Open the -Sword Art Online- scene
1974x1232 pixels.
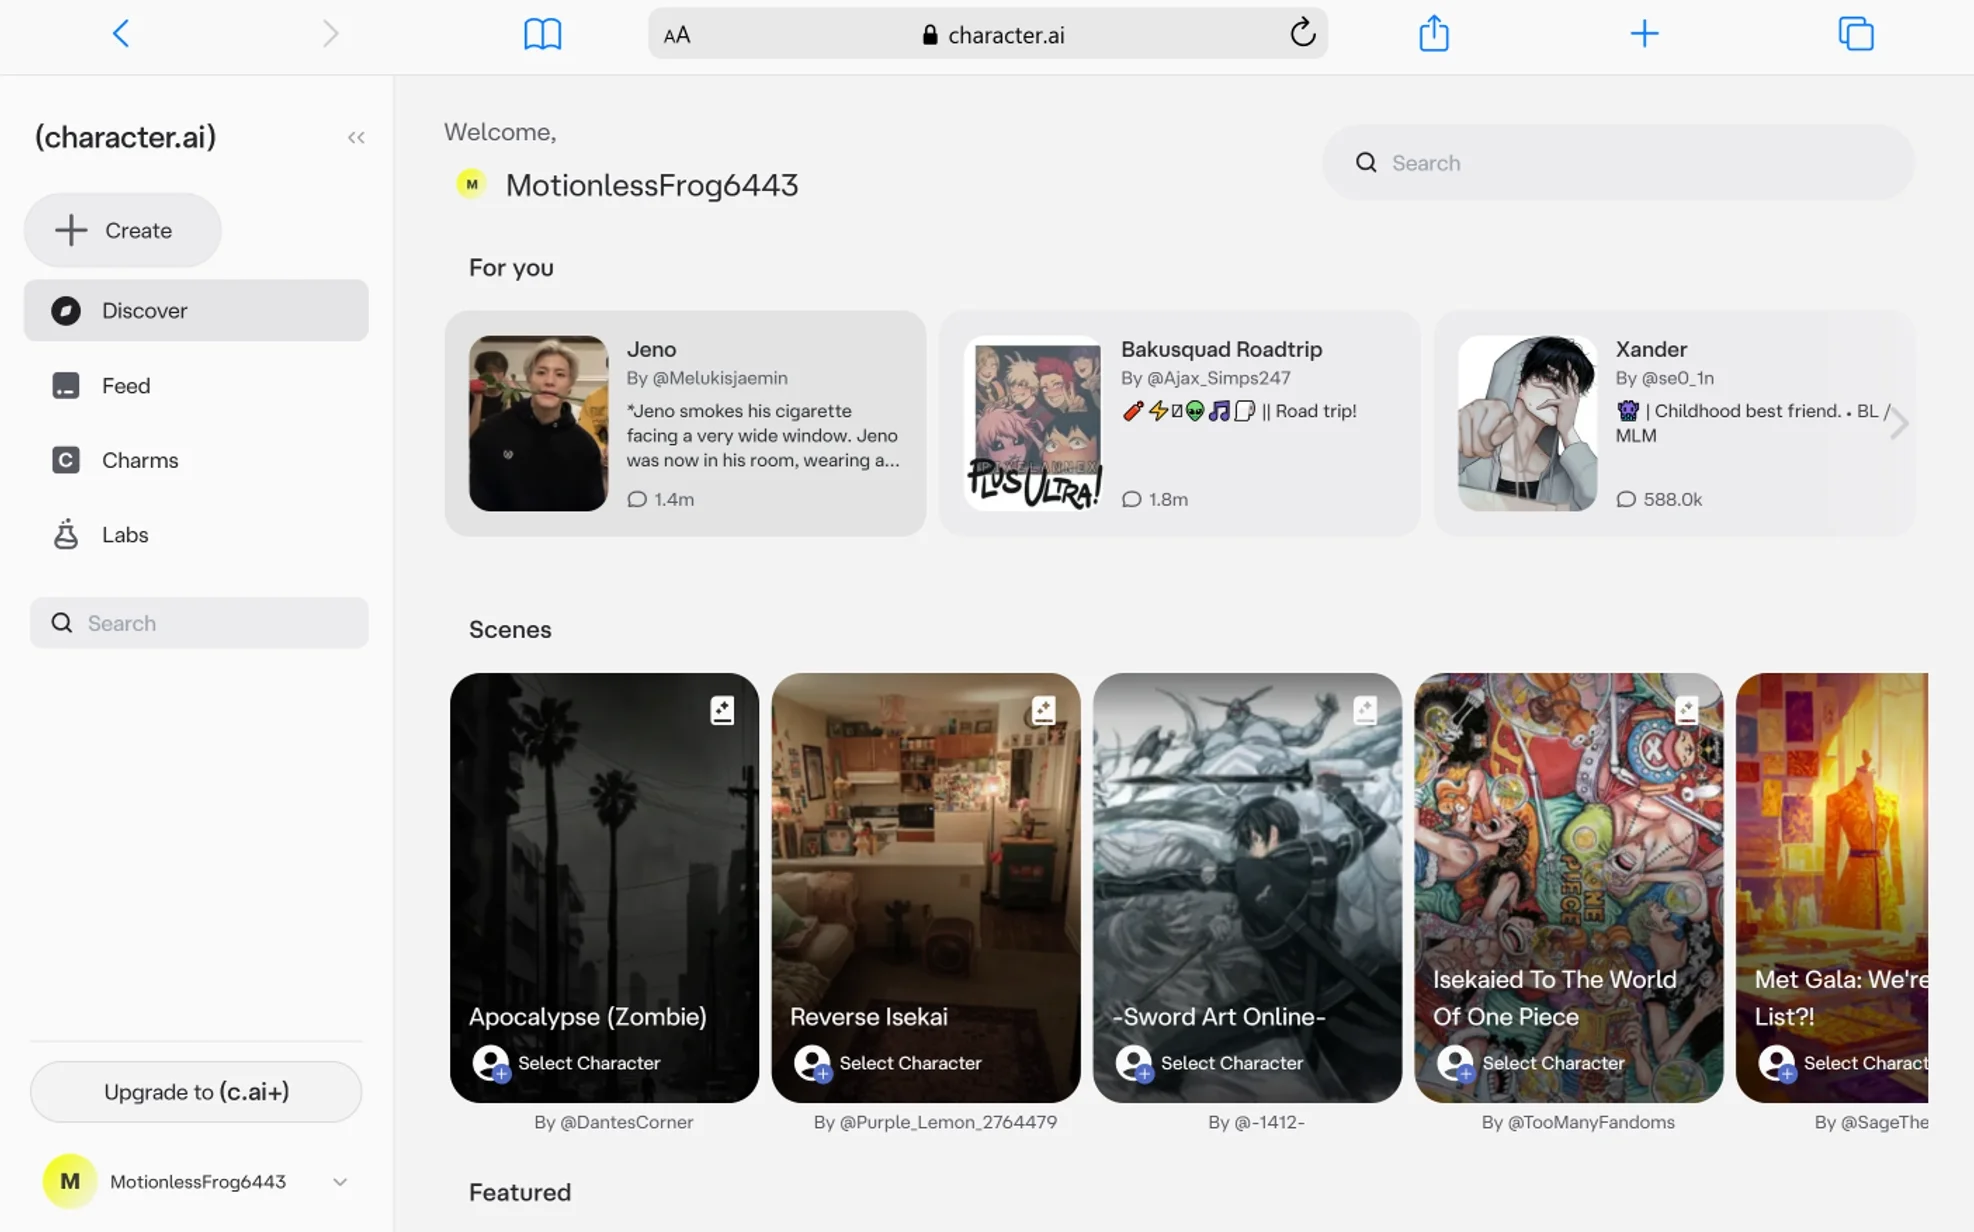coord(1247,888)
